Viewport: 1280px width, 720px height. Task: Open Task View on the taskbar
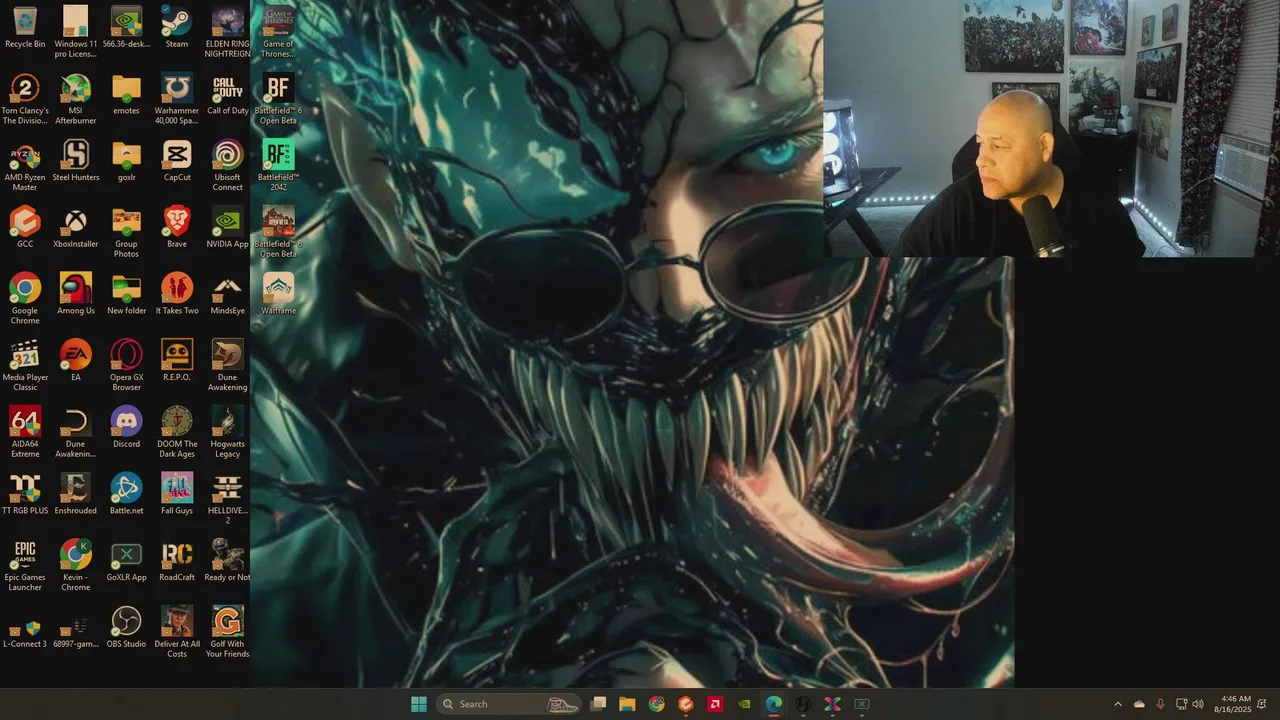pos(598,704)
